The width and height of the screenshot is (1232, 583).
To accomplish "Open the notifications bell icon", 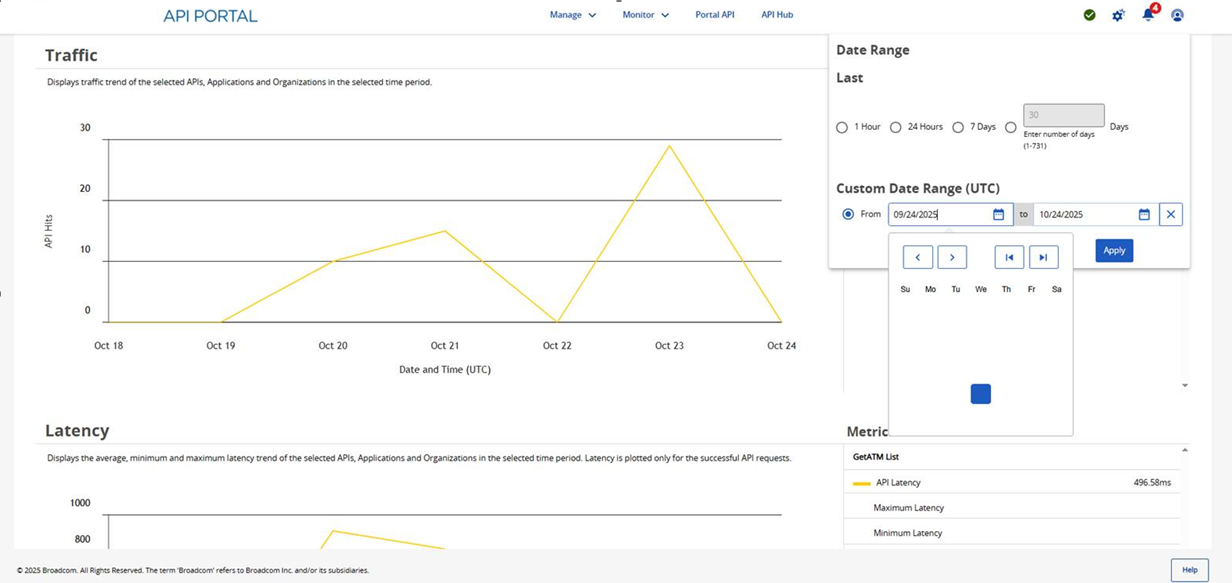I will (x=1148, y=15).
